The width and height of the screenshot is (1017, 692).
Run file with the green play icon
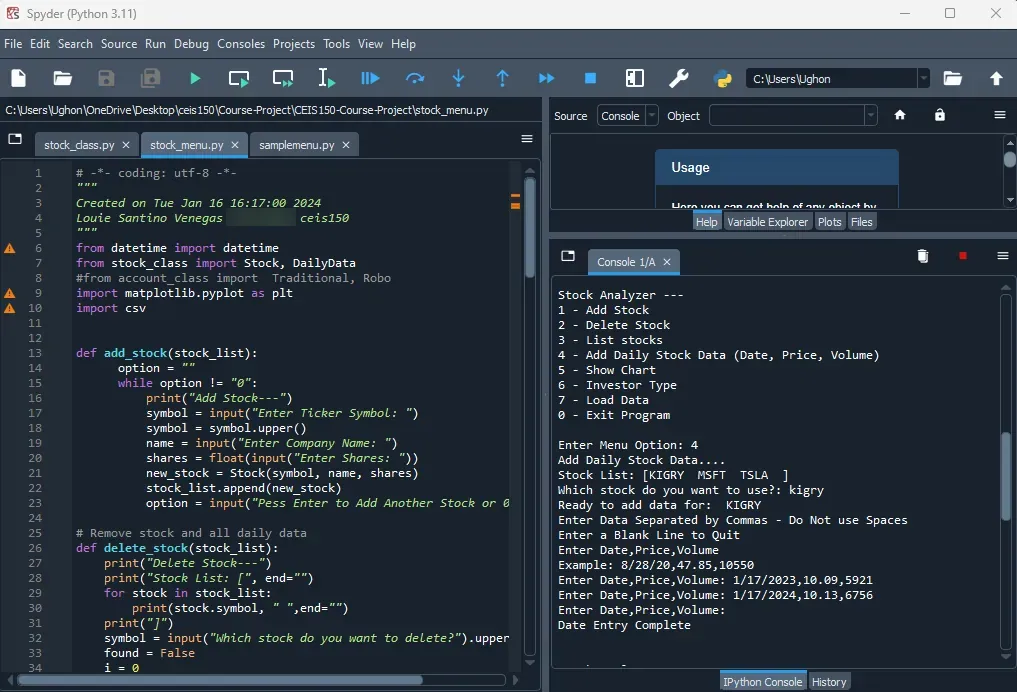tap(195, 78)
